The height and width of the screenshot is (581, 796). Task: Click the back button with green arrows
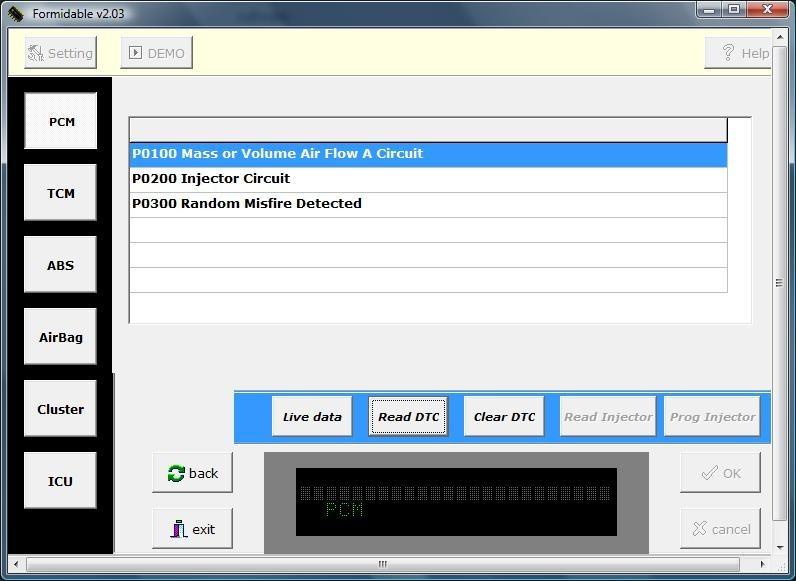tap(192, 473)
